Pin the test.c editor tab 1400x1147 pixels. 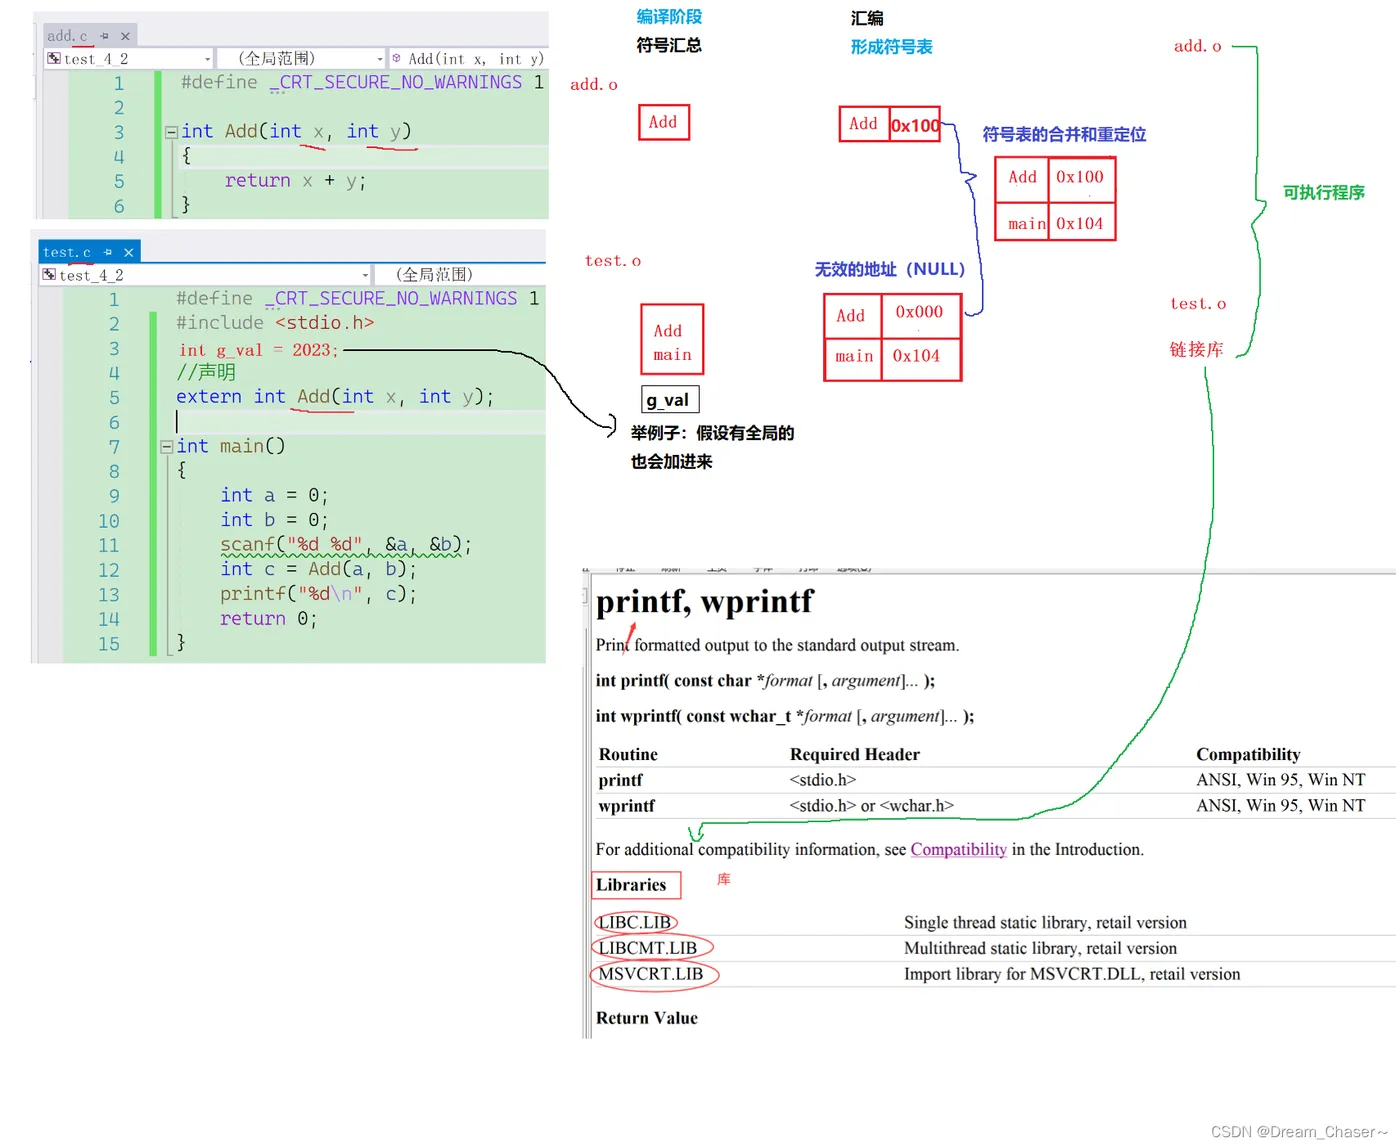click(108, 252)
